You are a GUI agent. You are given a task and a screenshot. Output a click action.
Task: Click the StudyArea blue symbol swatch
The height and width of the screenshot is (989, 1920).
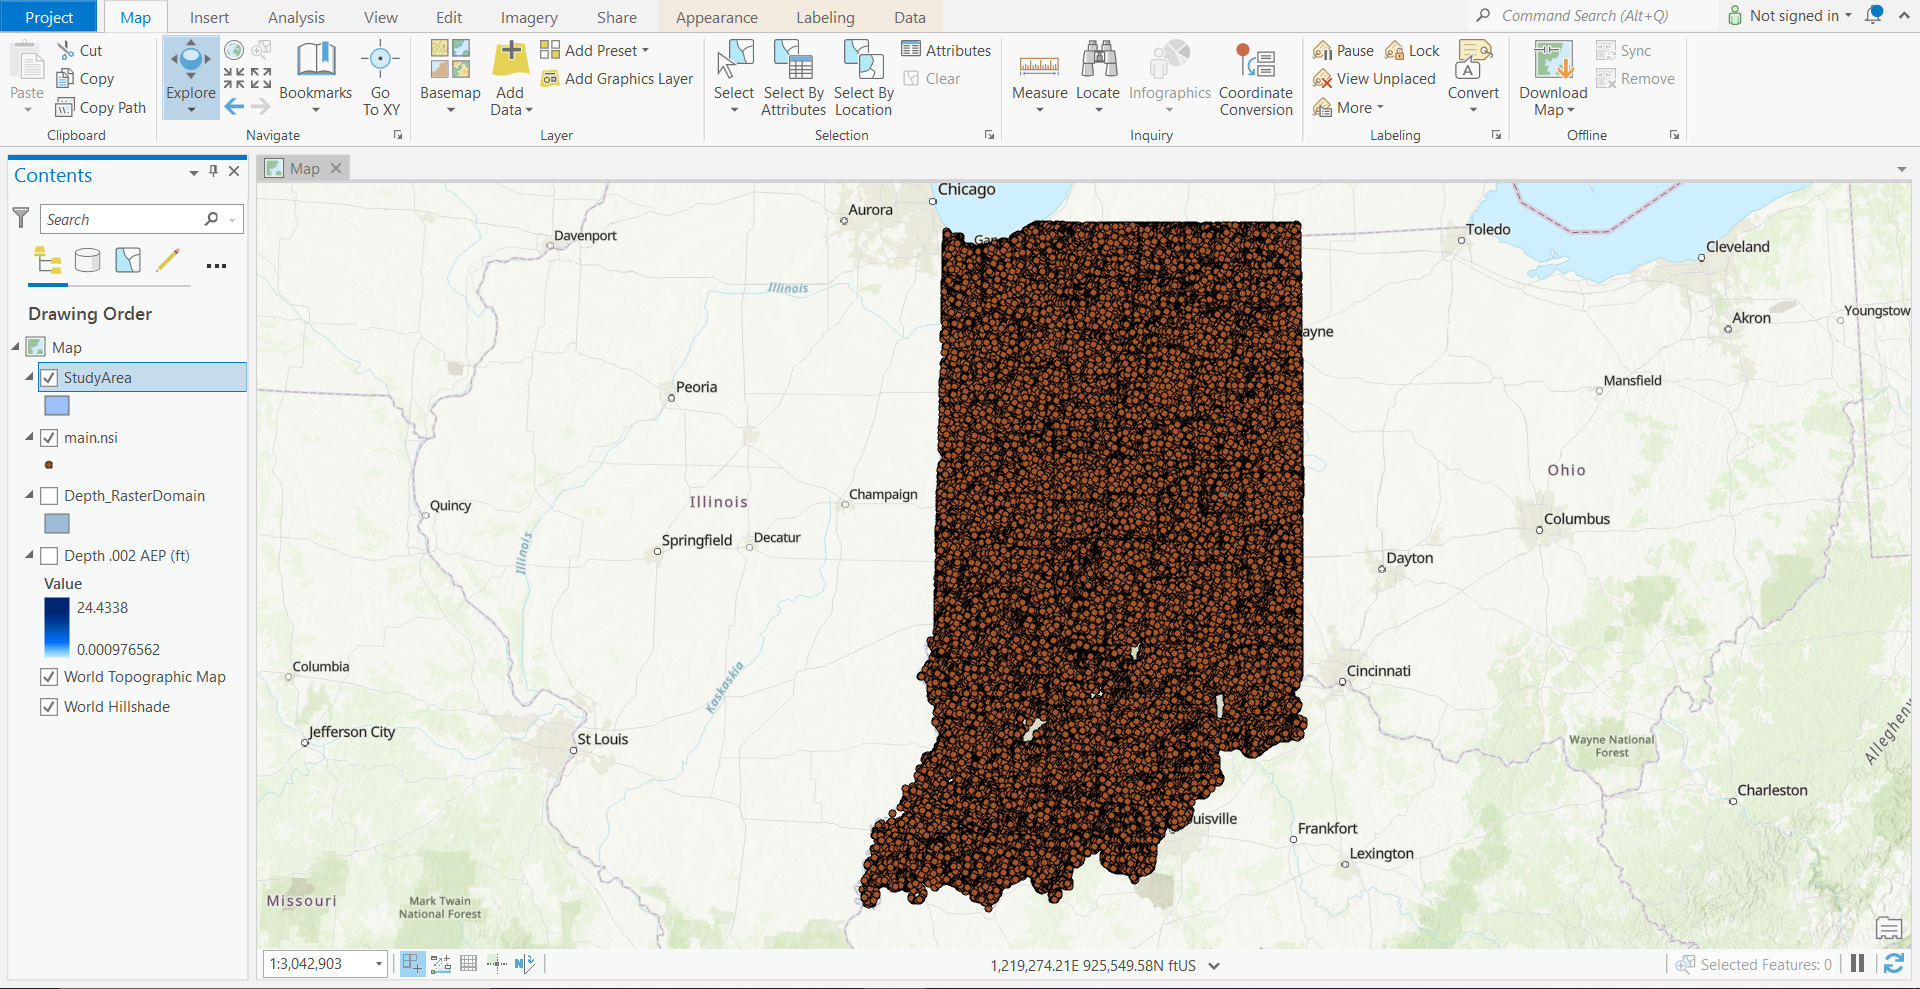57,406
